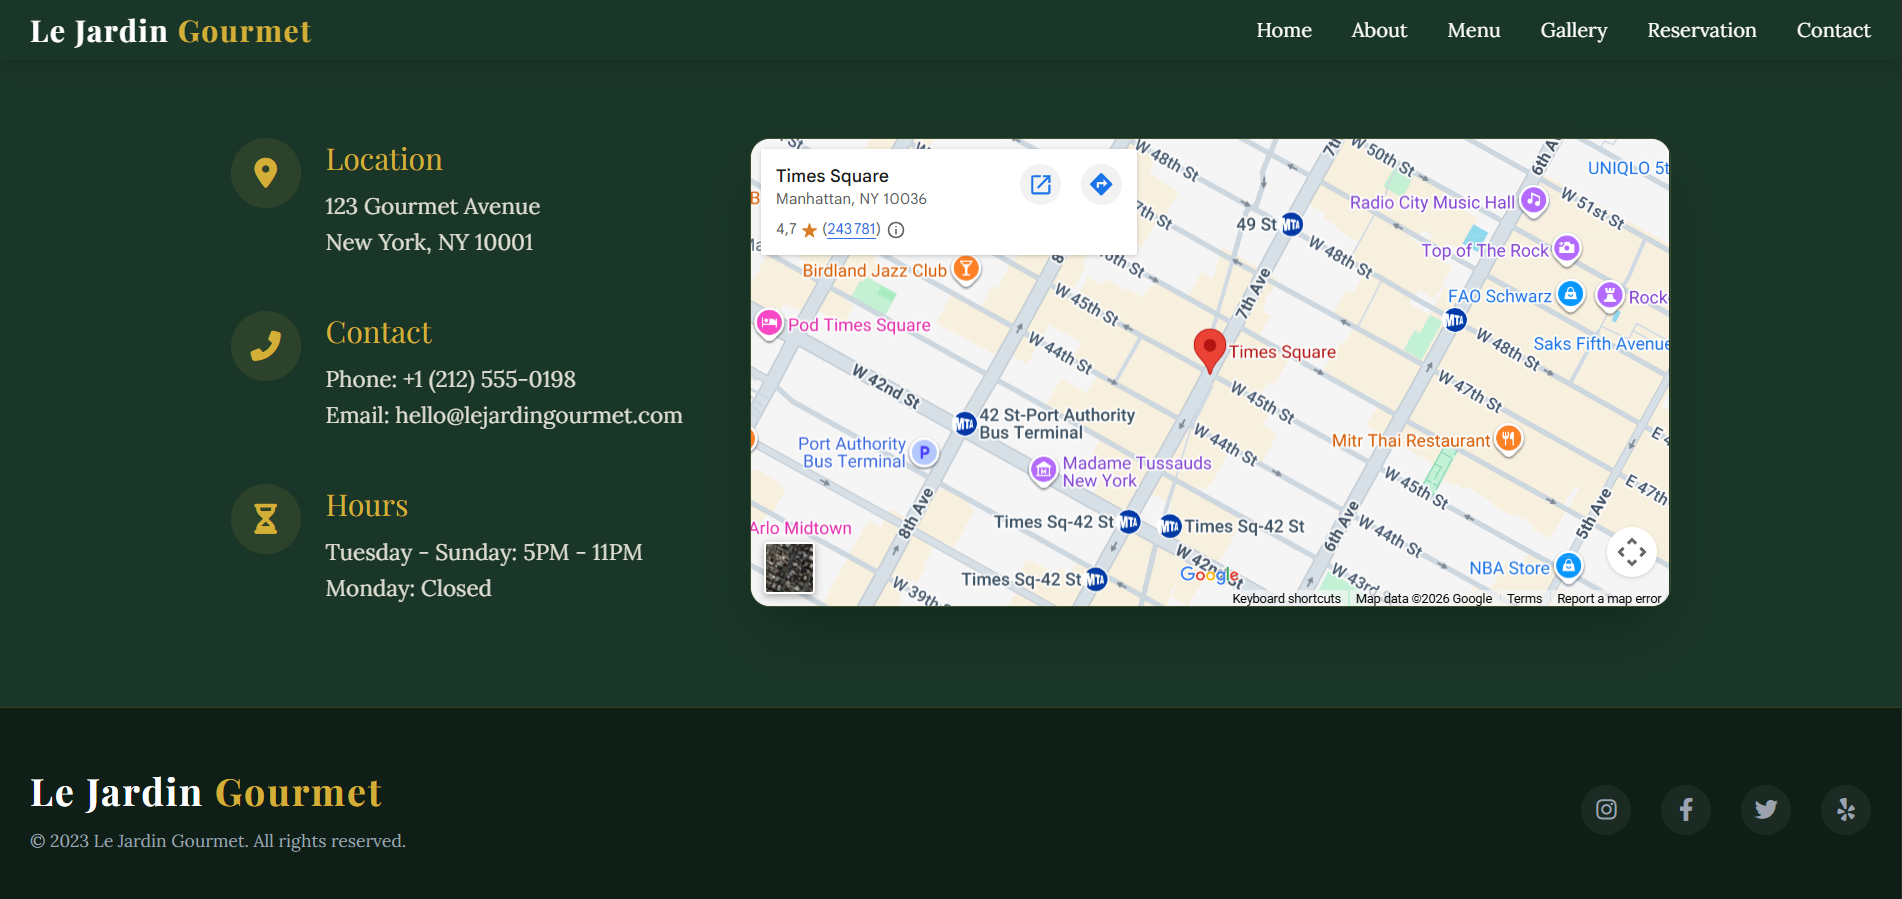The height and width of the screenshot is (899, 1902).
Task: Click the Tuesday - Sunday hours text
Action: pyautogui.click(x=484, y=552)
